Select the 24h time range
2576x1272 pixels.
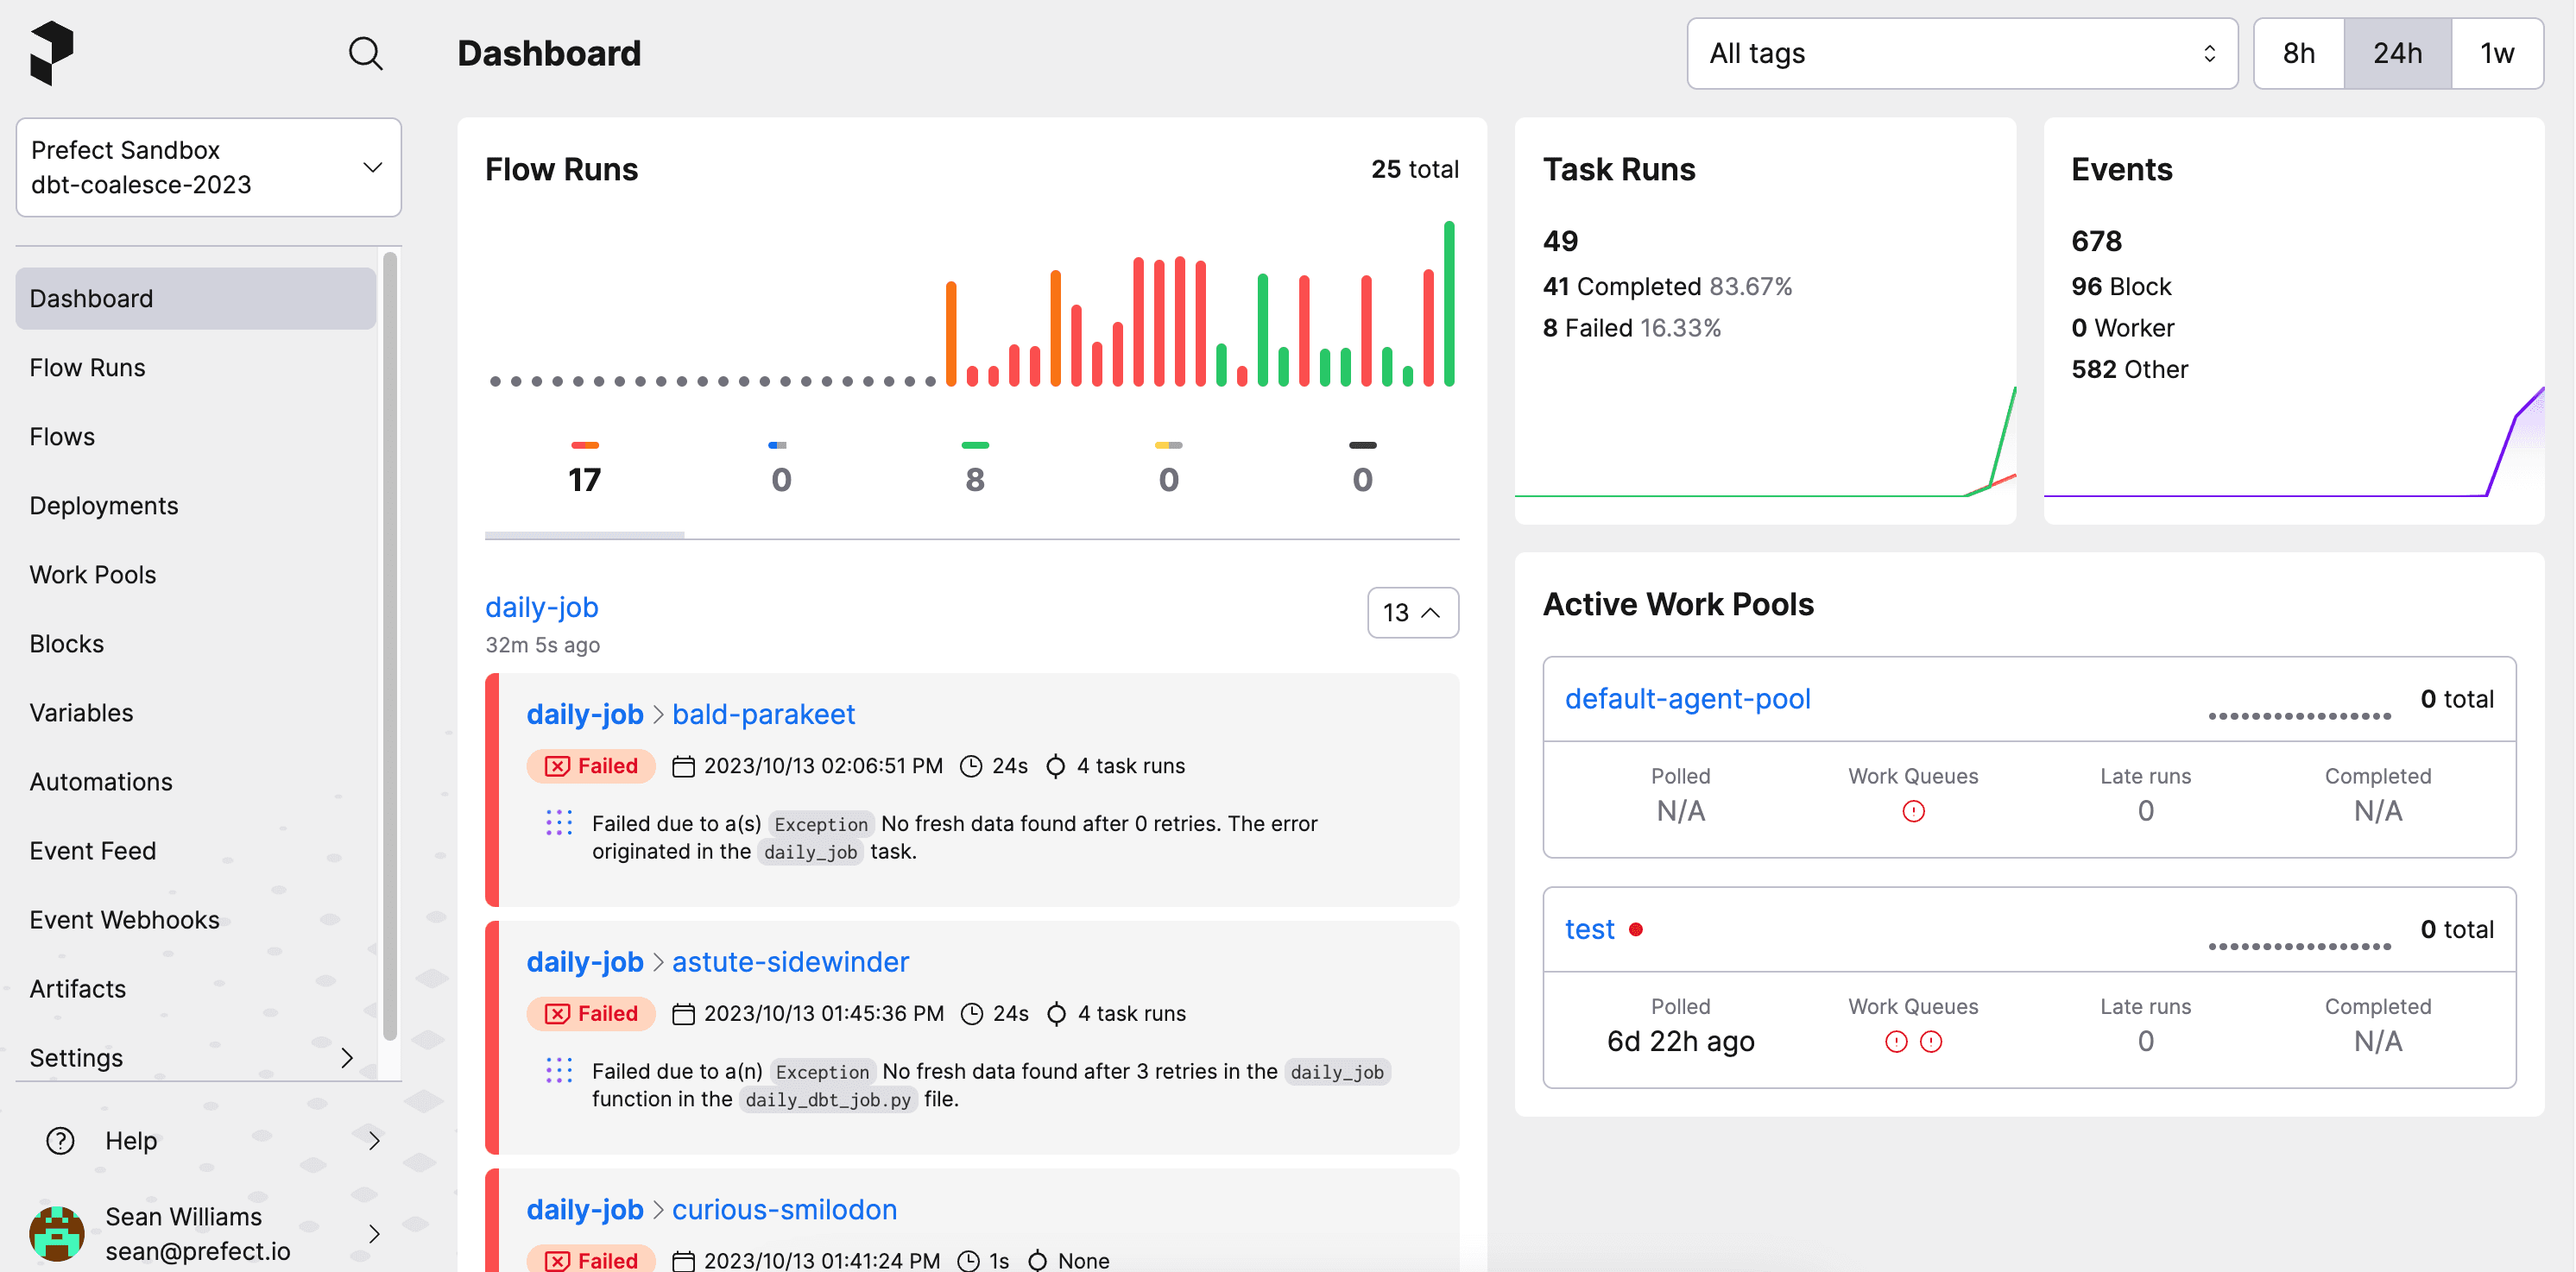click(2397, 53)
